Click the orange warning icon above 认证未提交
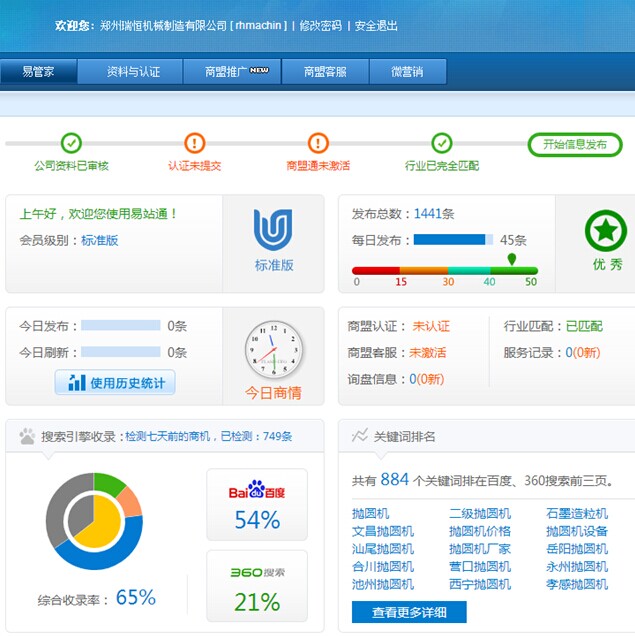The width and height of the screenshot is (635, 636). [x=195, y=143]
